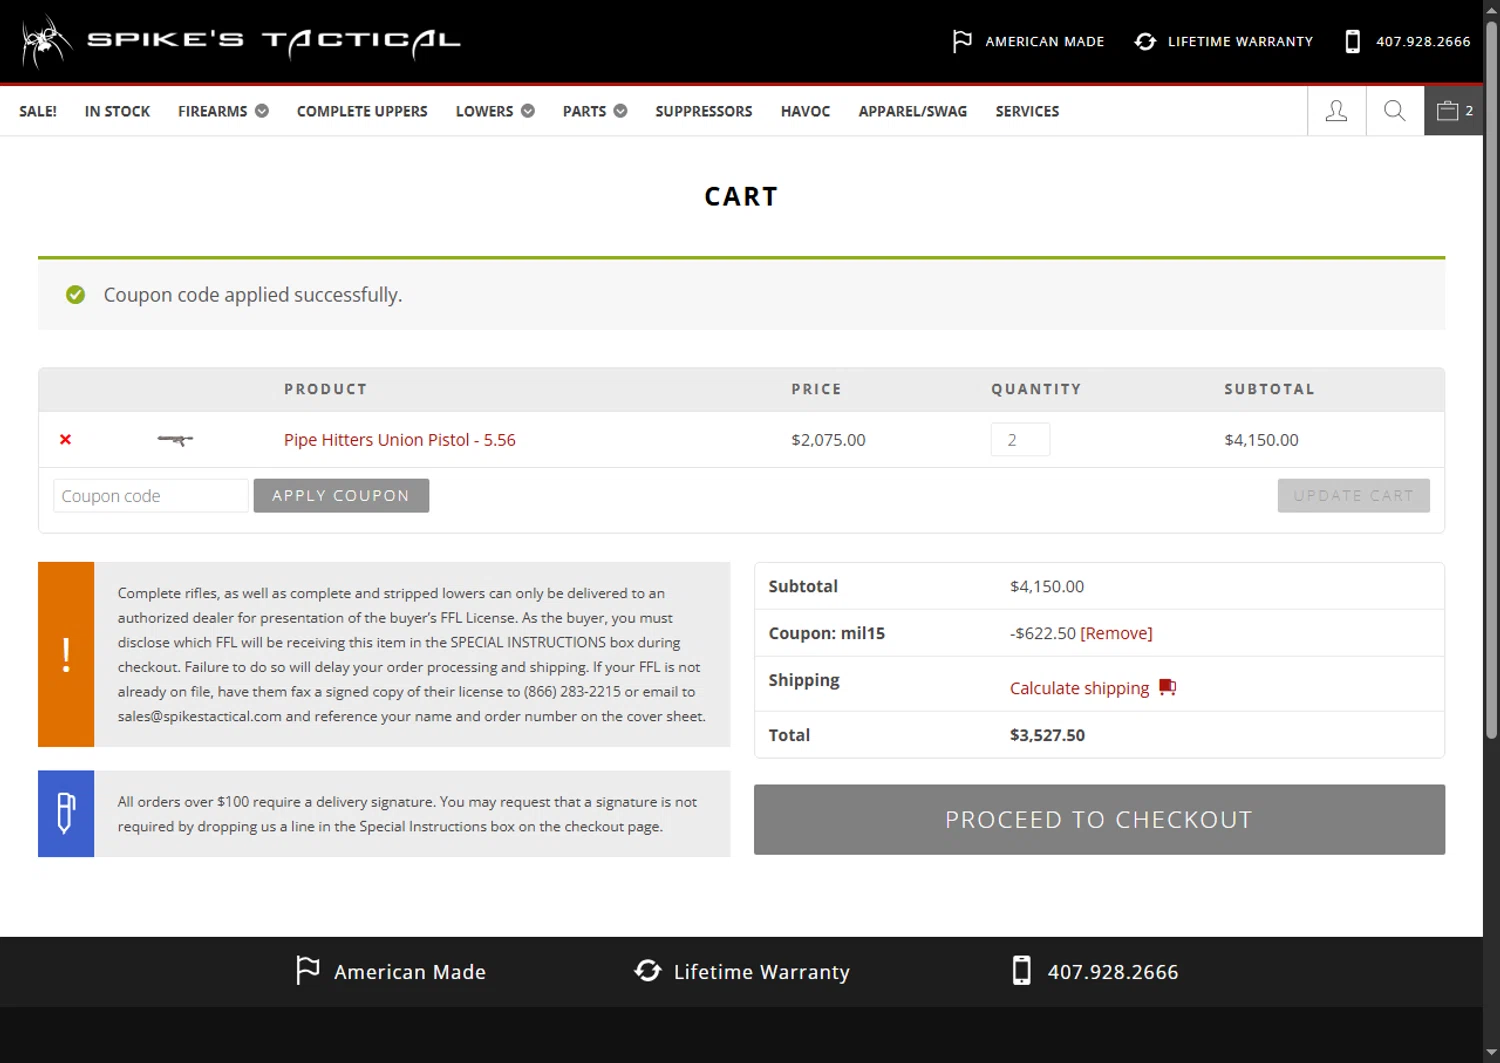The height and width of the screenshot is (1063, 1500).
Task: Click the coupon discount -$622.50
Action: coord(1043,633)
